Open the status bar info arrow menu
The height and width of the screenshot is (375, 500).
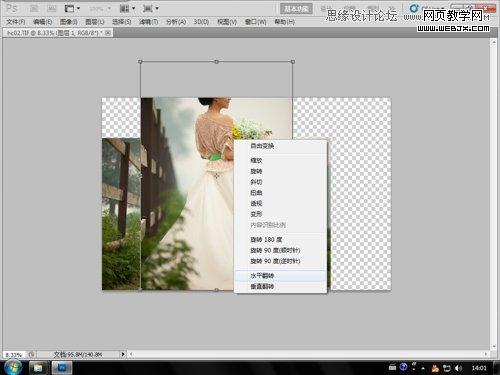pyautogui.click(x=123, y=354)
